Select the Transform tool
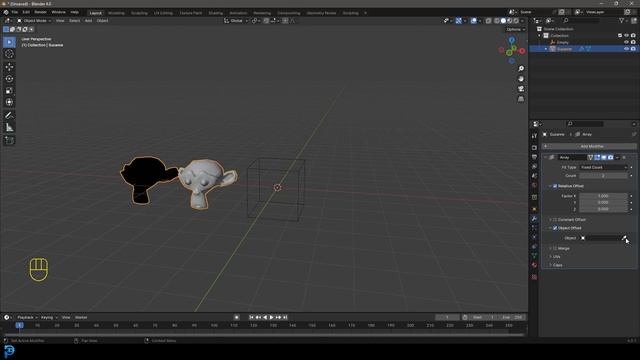 point(9,102)
